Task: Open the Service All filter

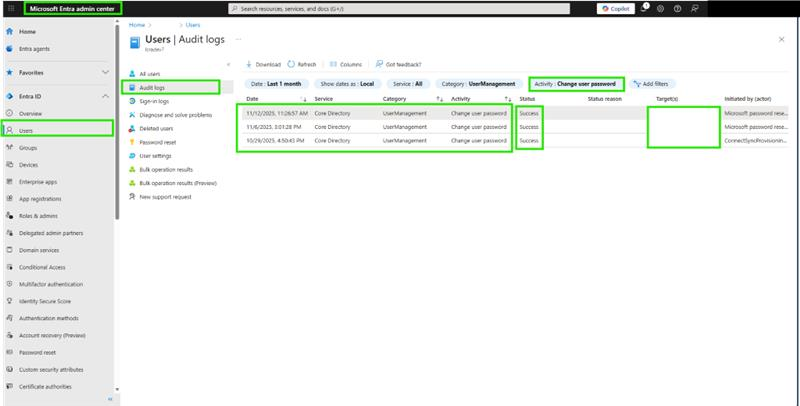Action: [x=408, y=84]
